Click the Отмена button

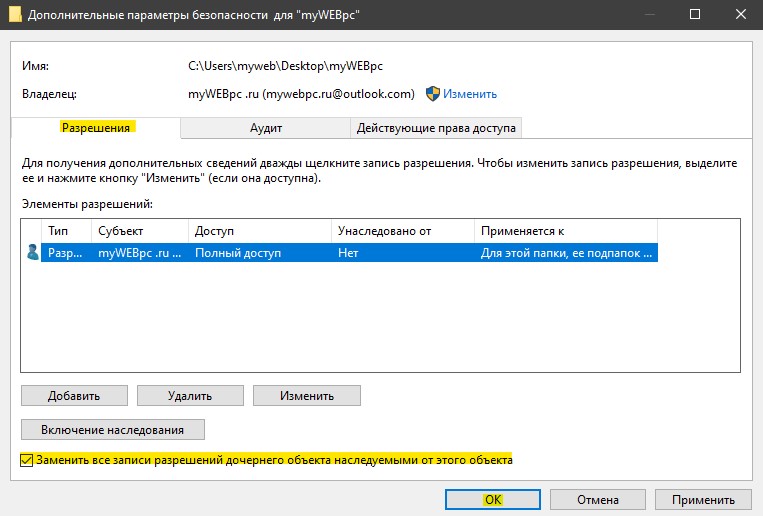pos(598,500)
